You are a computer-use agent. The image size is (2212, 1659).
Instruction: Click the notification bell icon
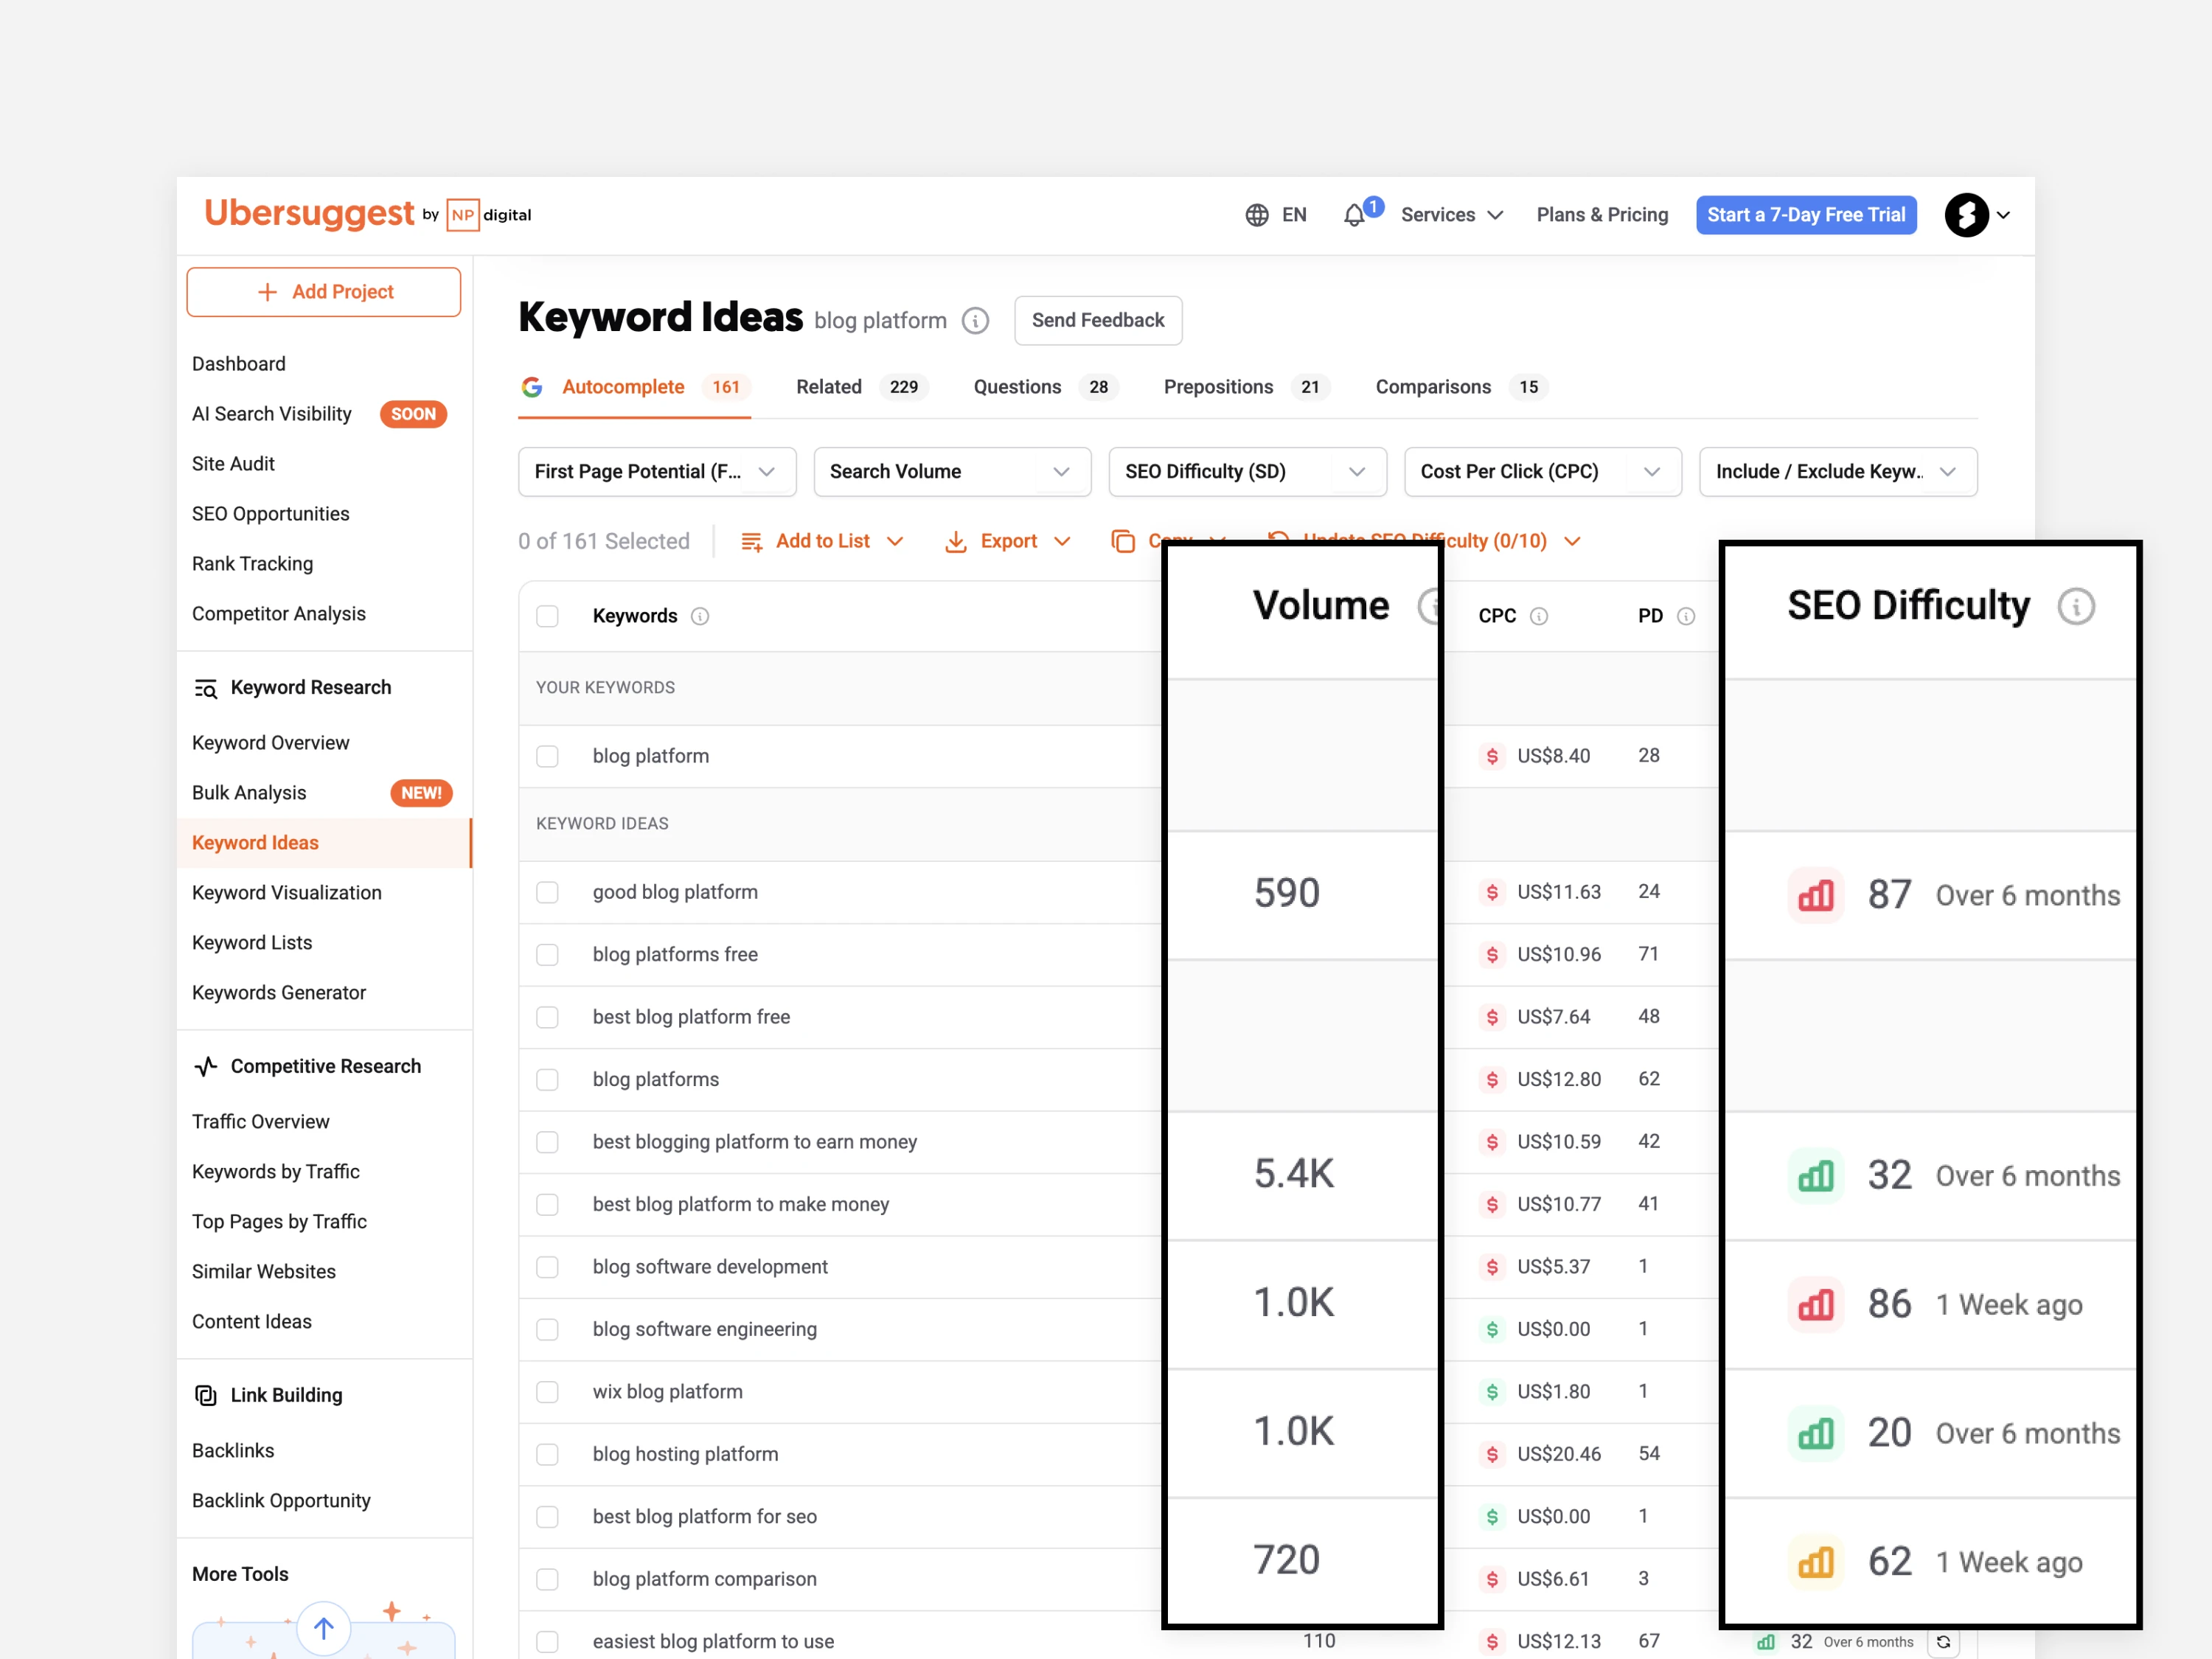point(1354,215)
